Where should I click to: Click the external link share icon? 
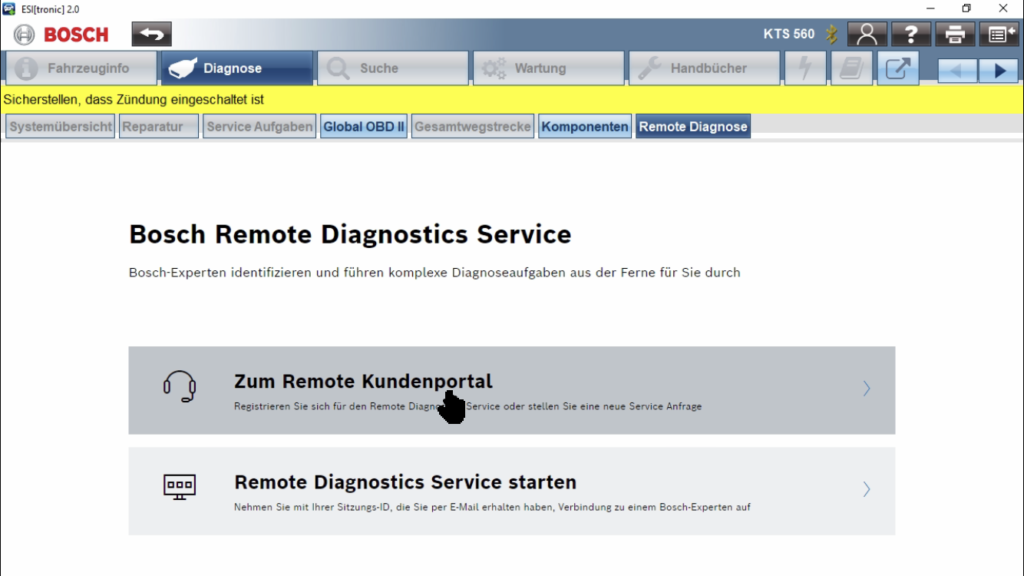point(898,69)
